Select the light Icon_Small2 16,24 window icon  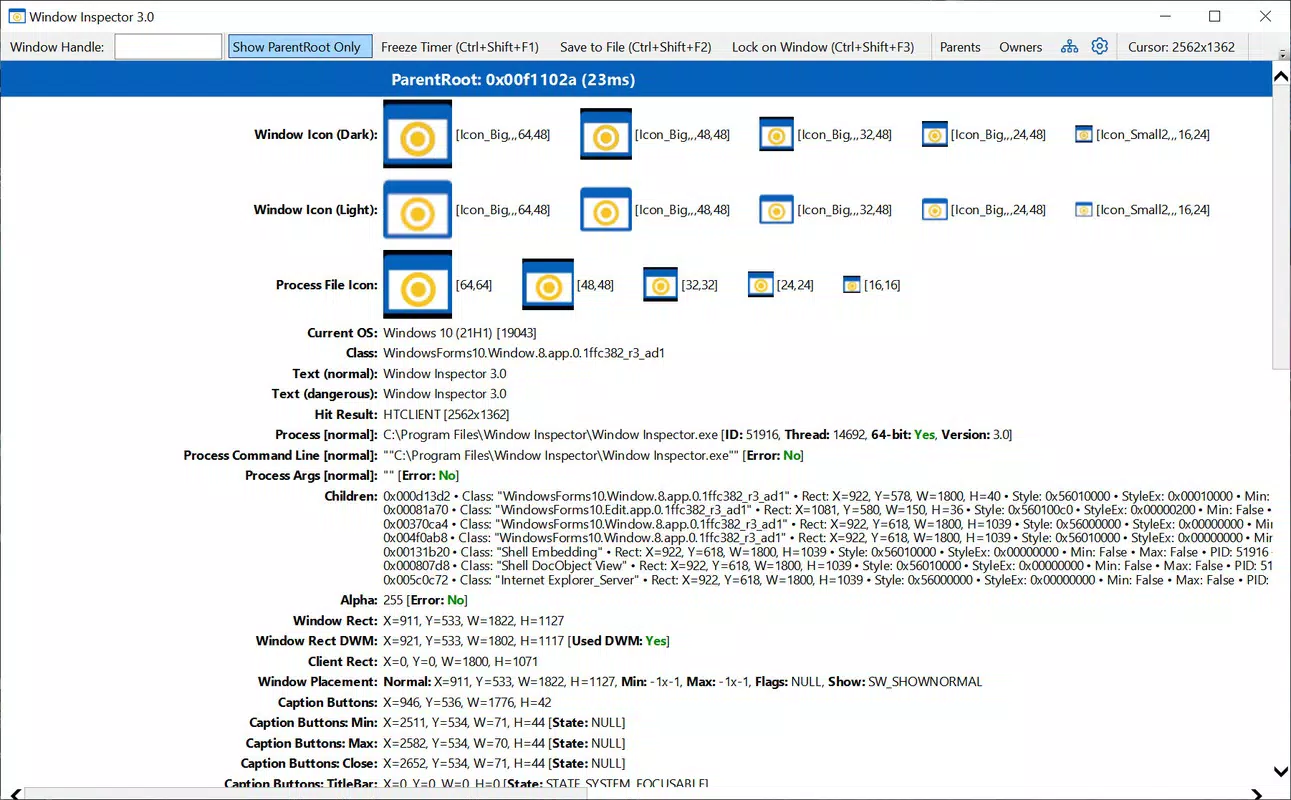tap(1083, 210)
